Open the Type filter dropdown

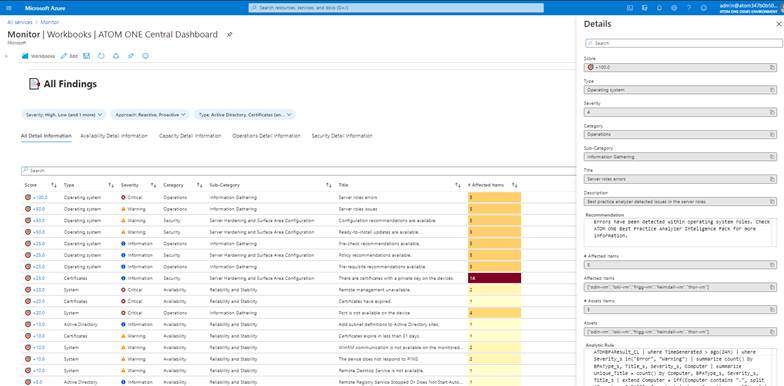[245, 114]
